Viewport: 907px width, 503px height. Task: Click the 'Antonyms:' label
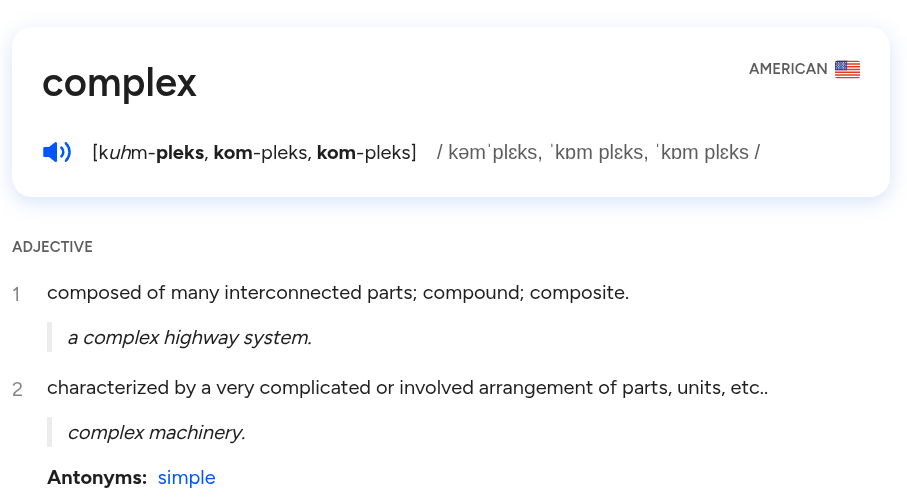click(x=97, y=478)
